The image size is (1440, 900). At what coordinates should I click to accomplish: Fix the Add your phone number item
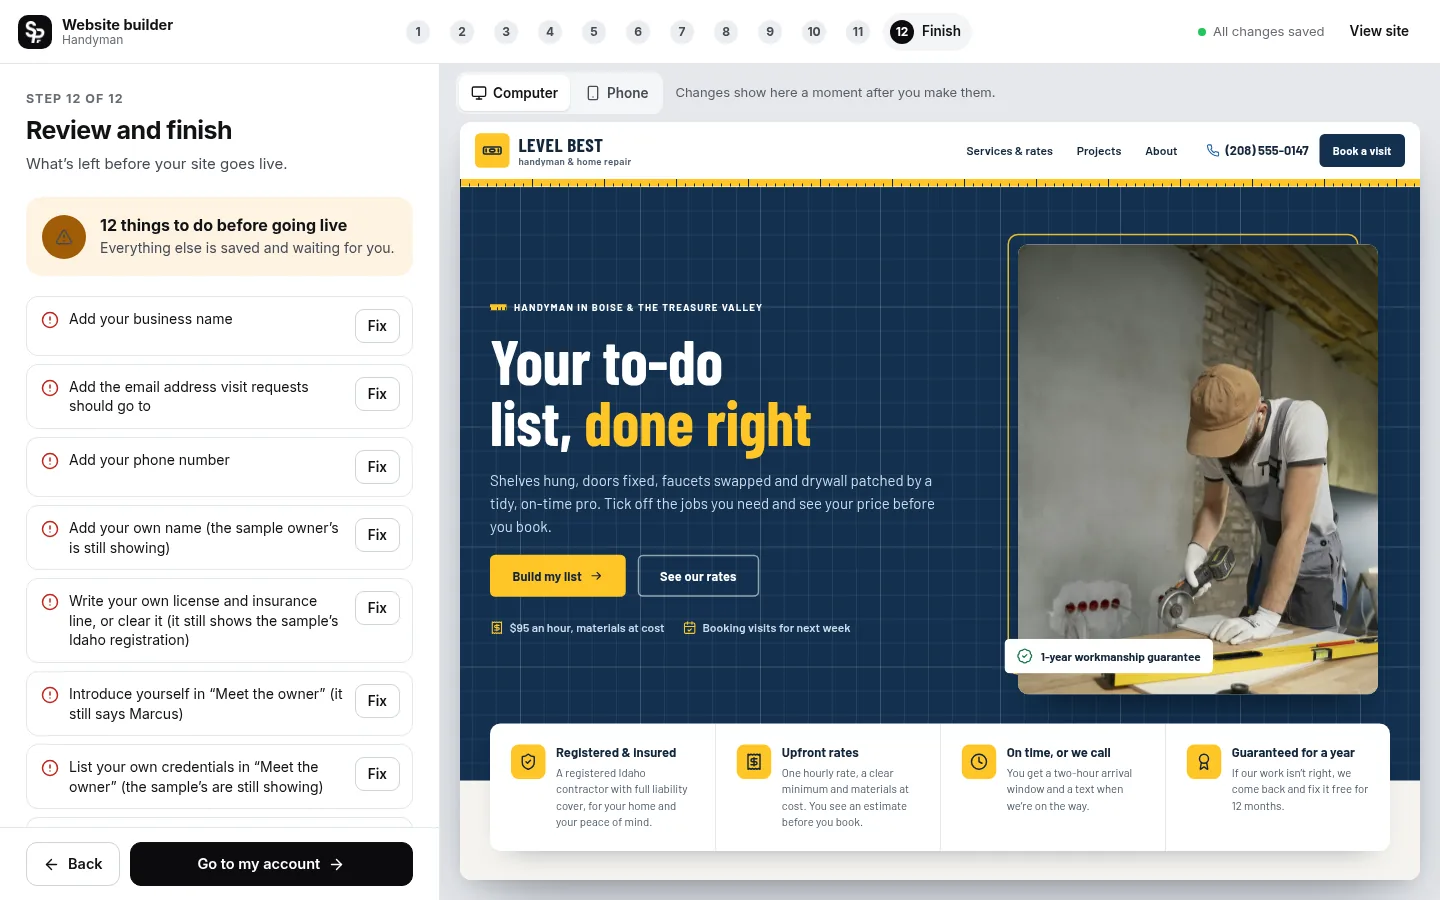(x=377, y=467)
